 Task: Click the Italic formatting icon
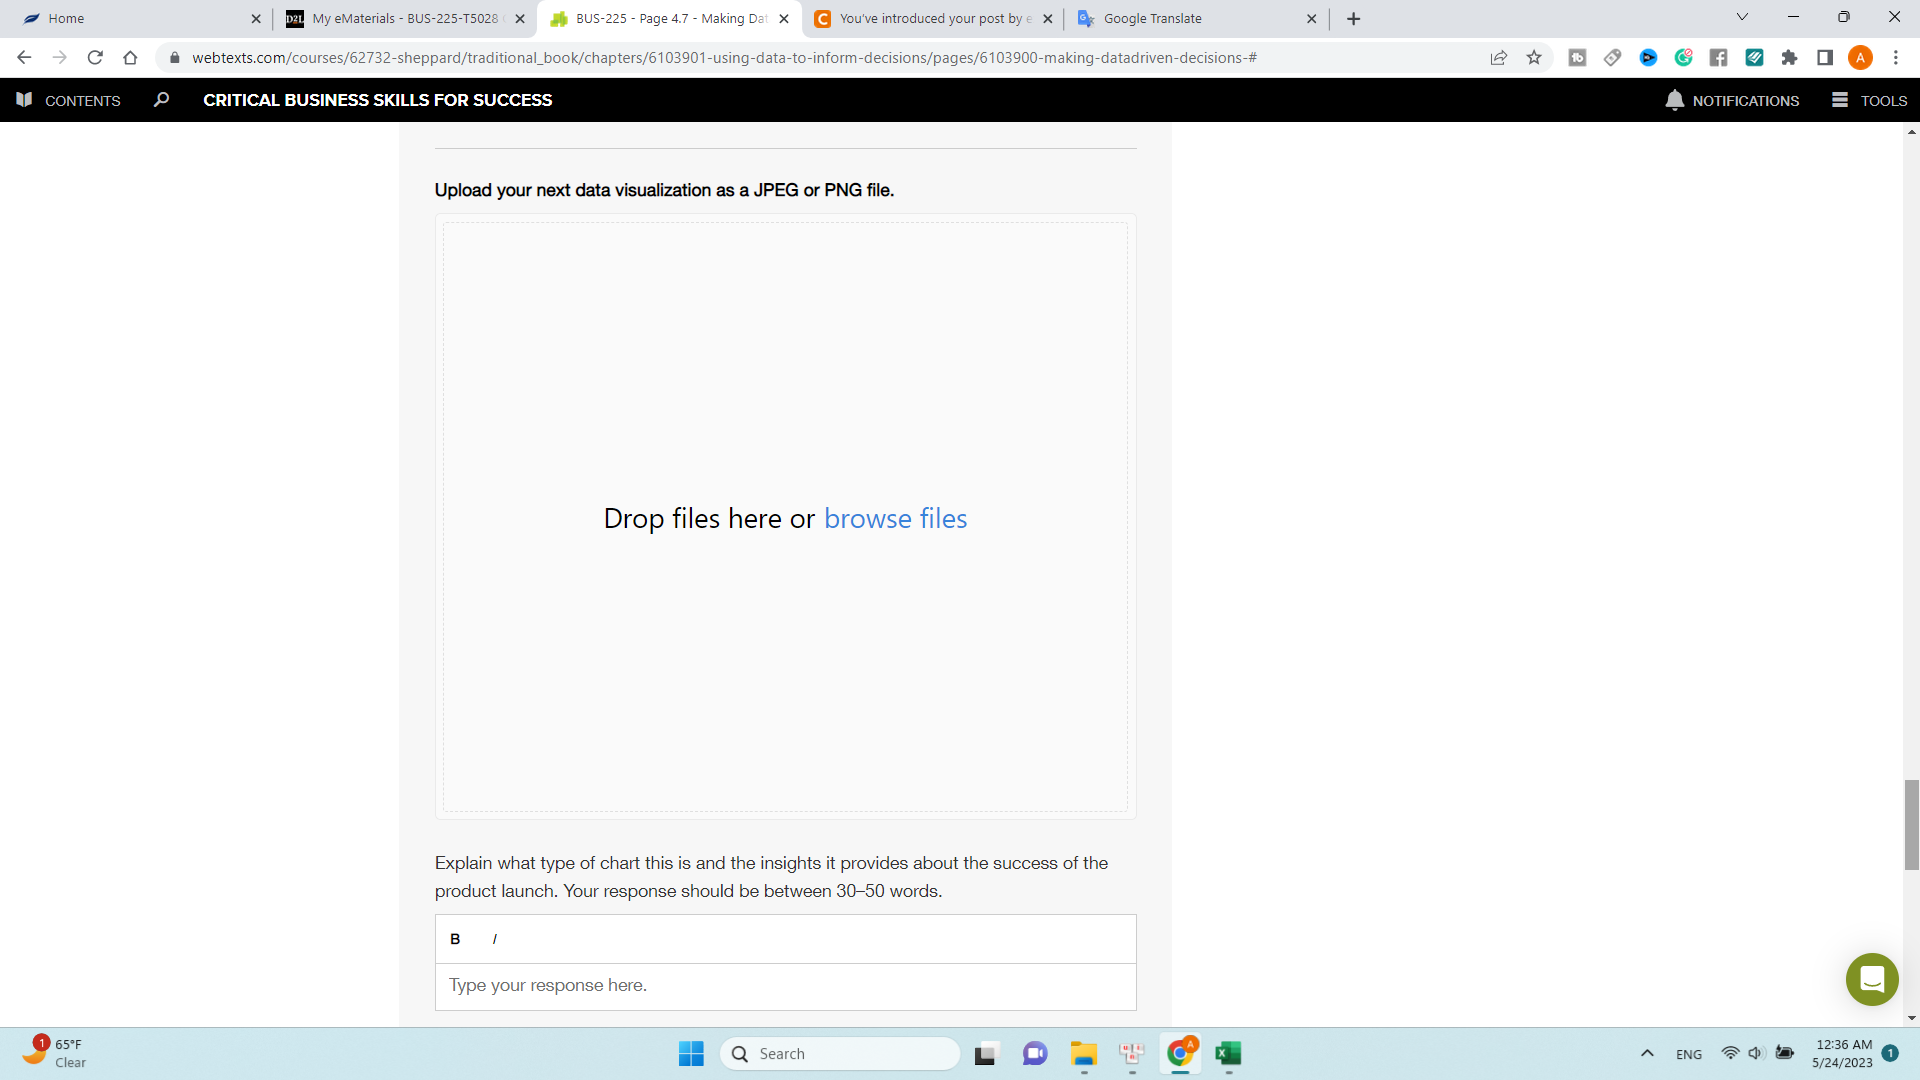point(496,938)
